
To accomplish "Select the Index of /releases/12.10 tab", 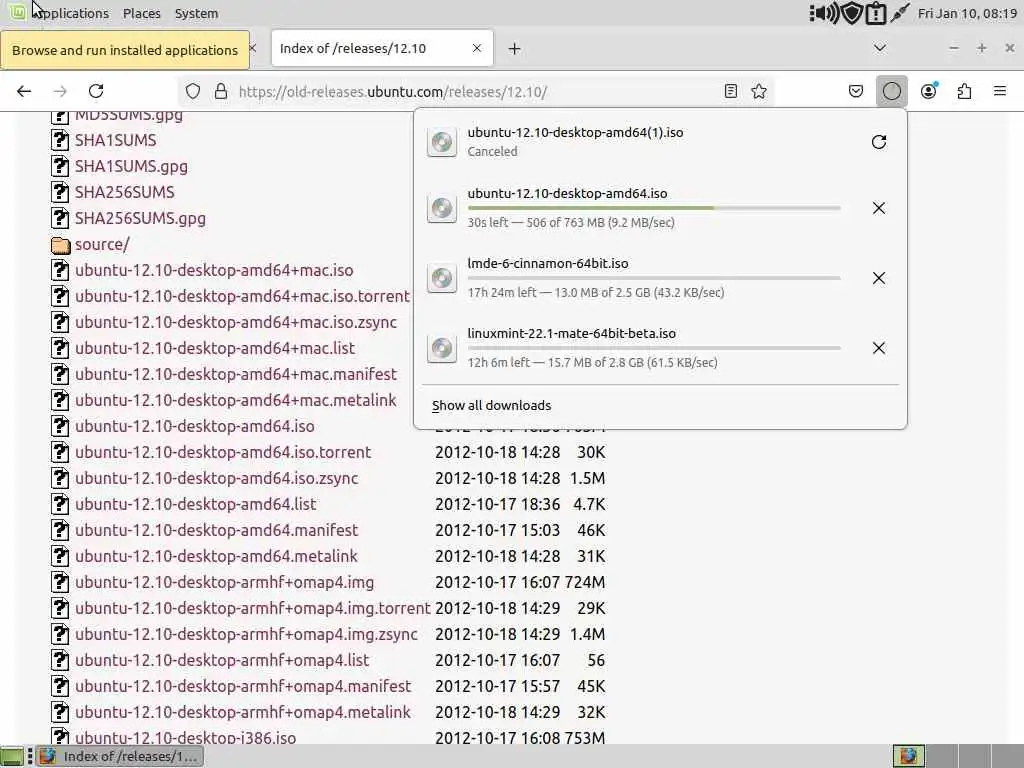I will [382, 48].
